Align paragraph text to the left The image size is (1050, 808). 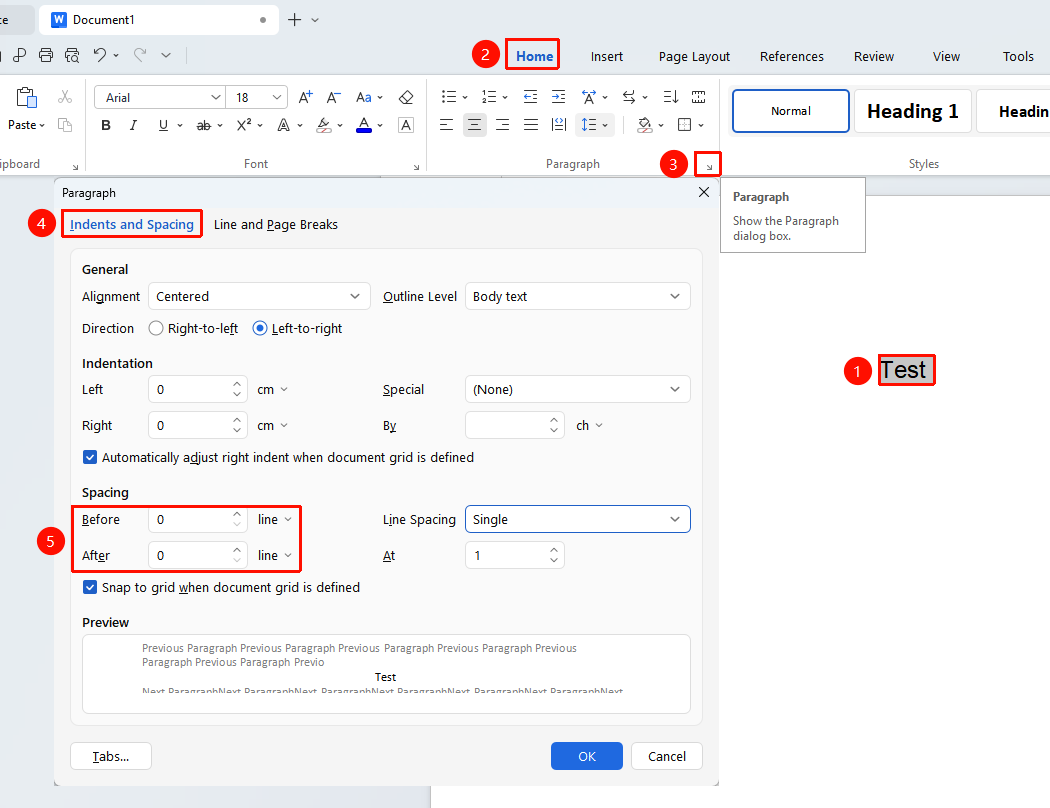point(446,125)
